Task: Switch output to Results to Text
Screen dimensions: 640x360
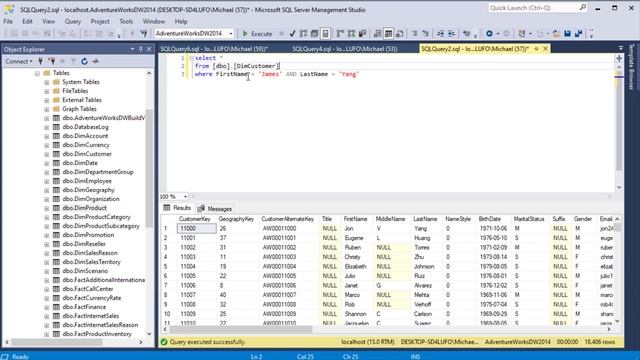Action: point(378,34)
